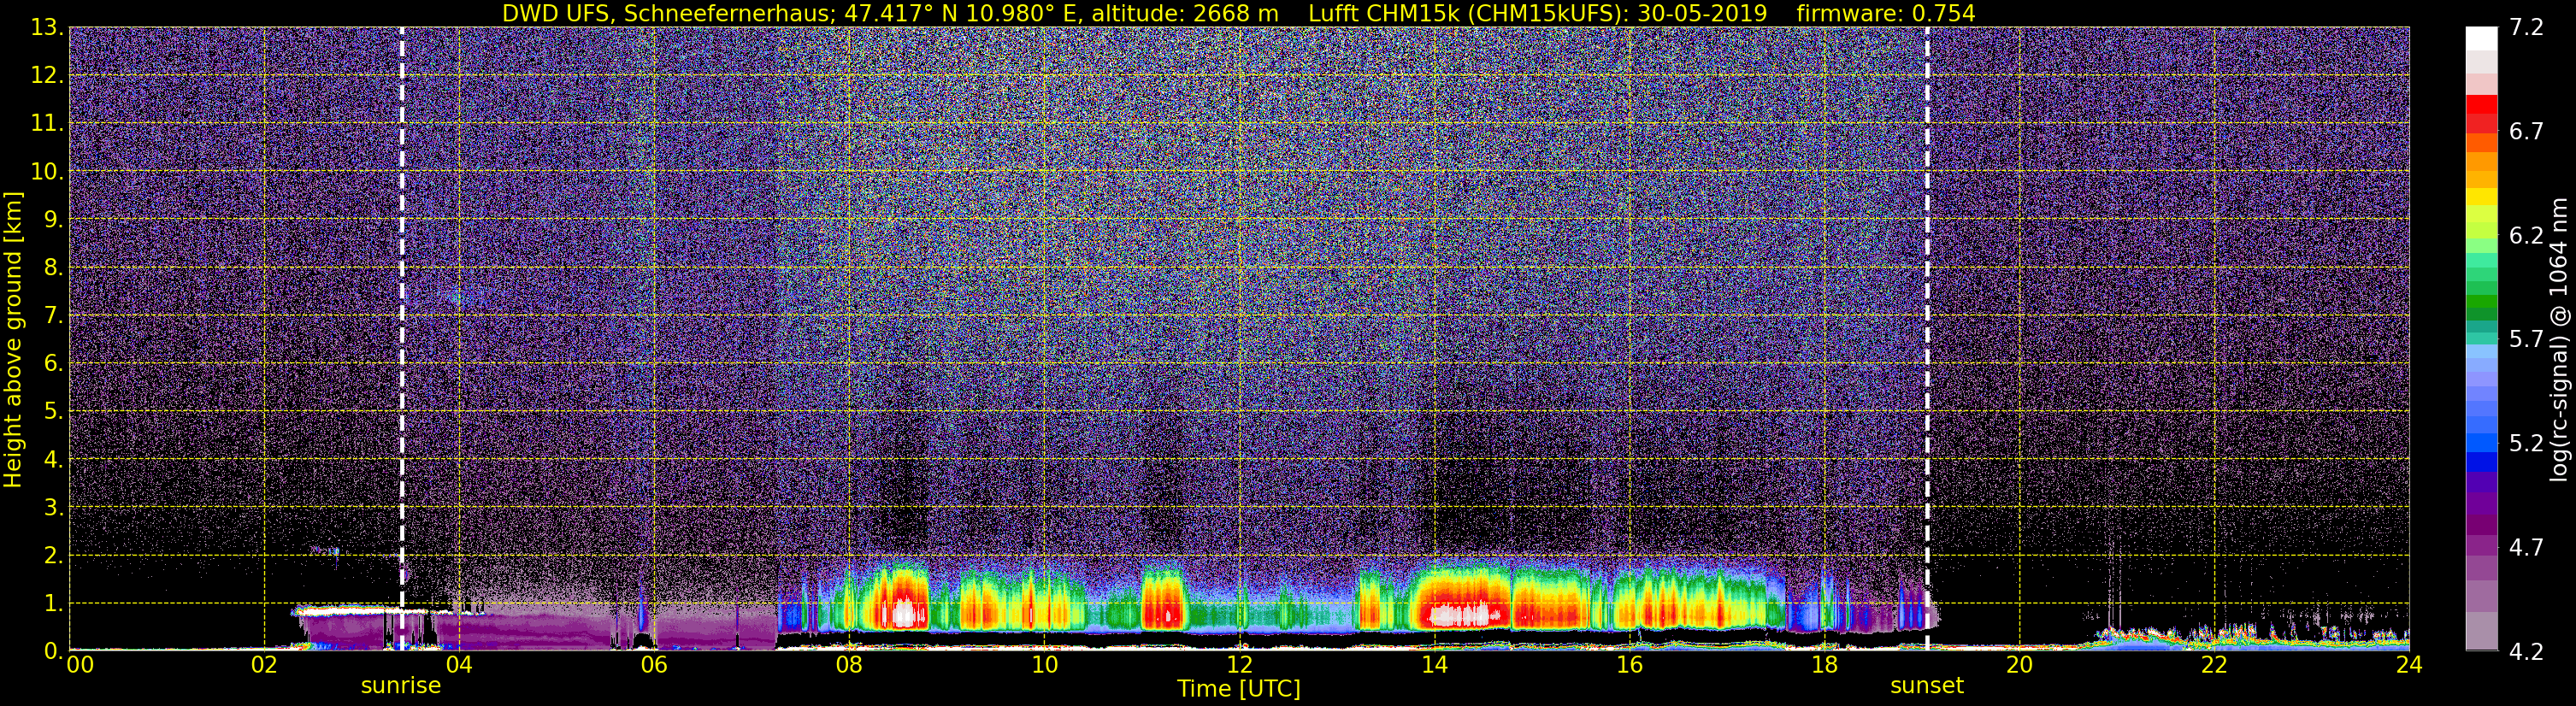Click the white top segment of the colorbar
The width and height of the screenshot is (2576, 706).
coord(2481,38)
